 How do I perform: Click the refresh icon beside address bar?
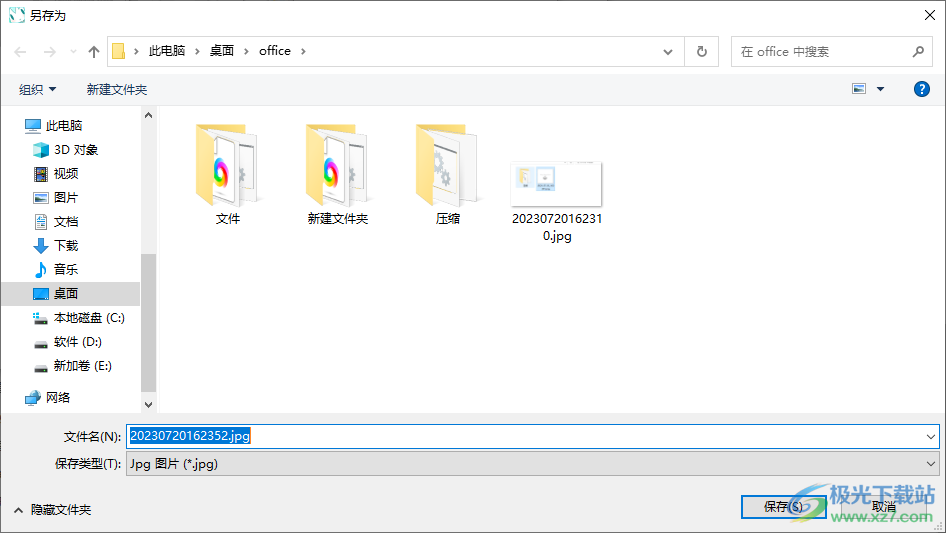(x=701, y=51)
